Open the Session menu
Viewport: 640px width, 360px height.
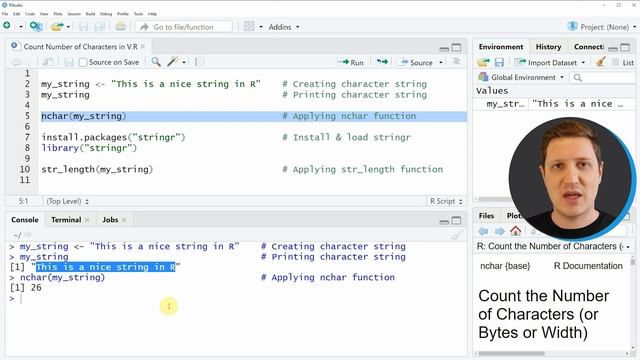pyautogui.click(x=74, y=14)
